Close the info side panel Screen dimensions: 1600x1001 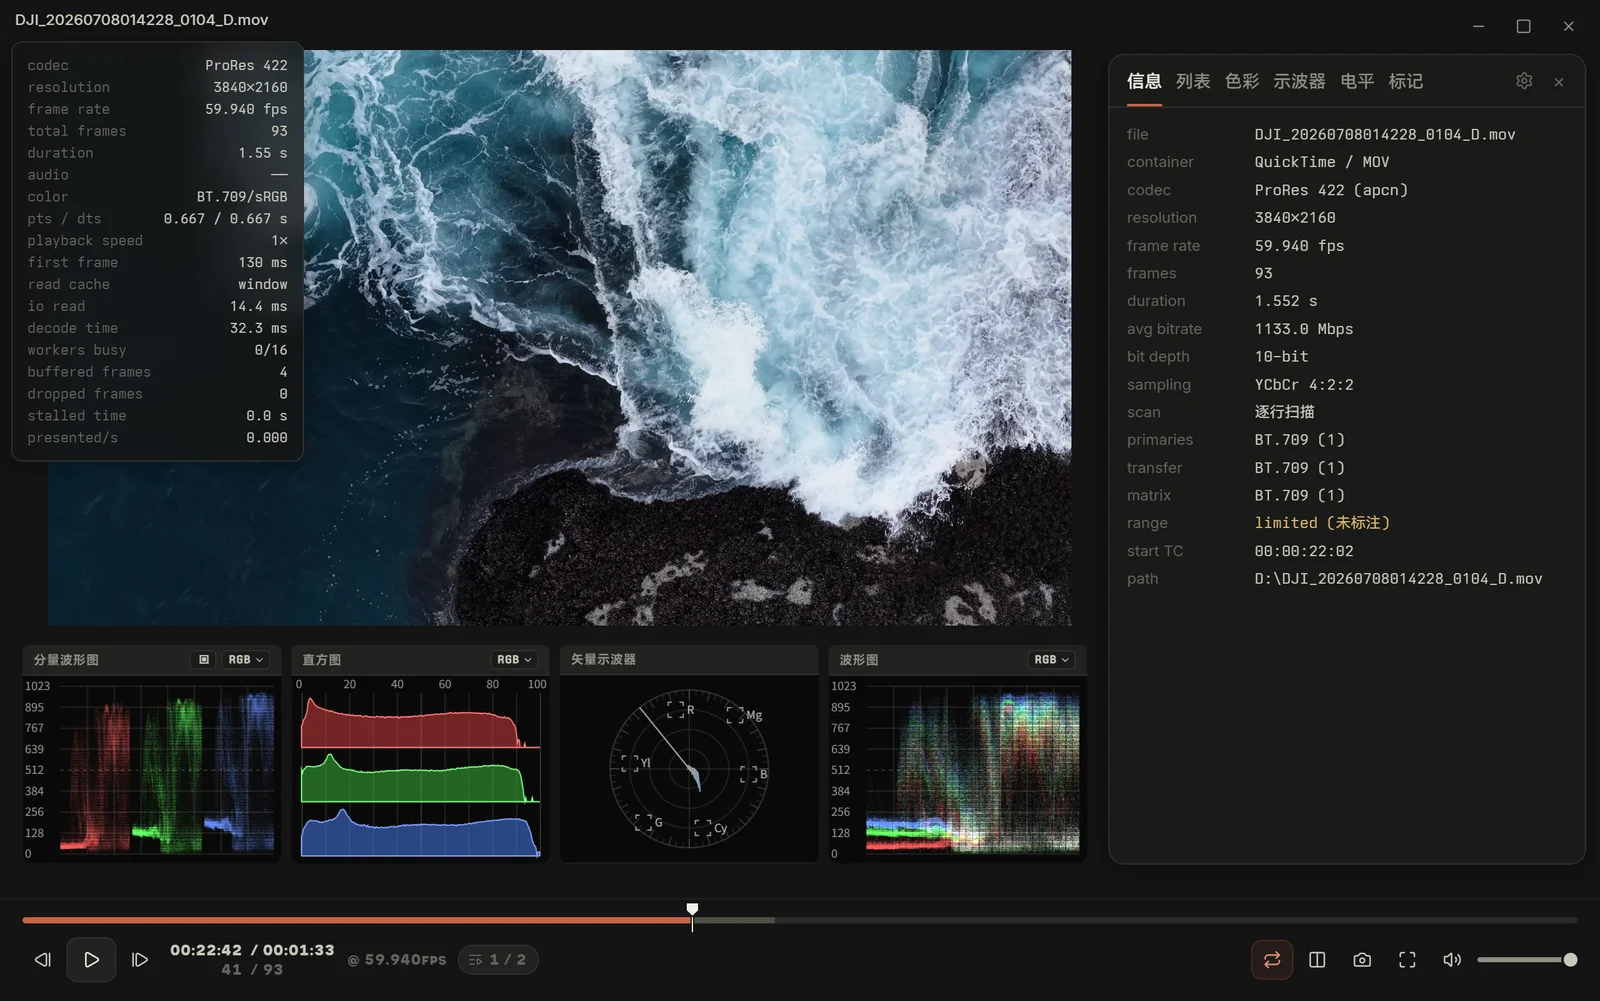pos(1559,82)
